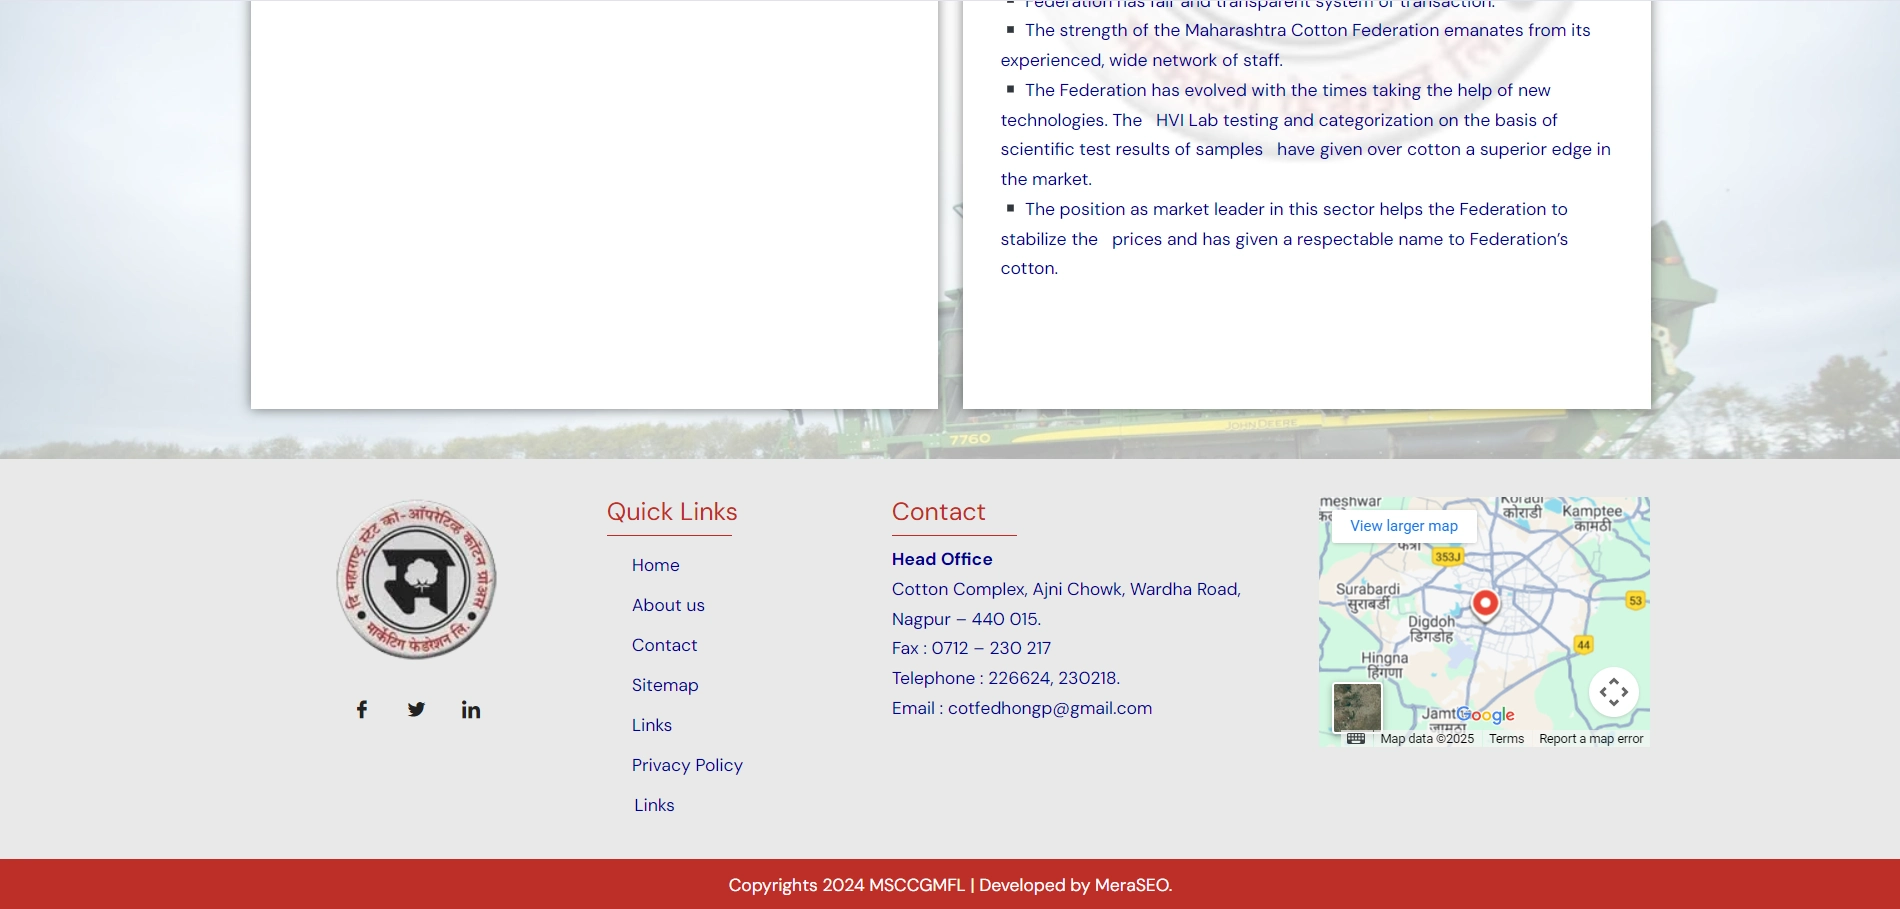
Task: Open keyboard shortcuts icon on map
Action: 1355,739
